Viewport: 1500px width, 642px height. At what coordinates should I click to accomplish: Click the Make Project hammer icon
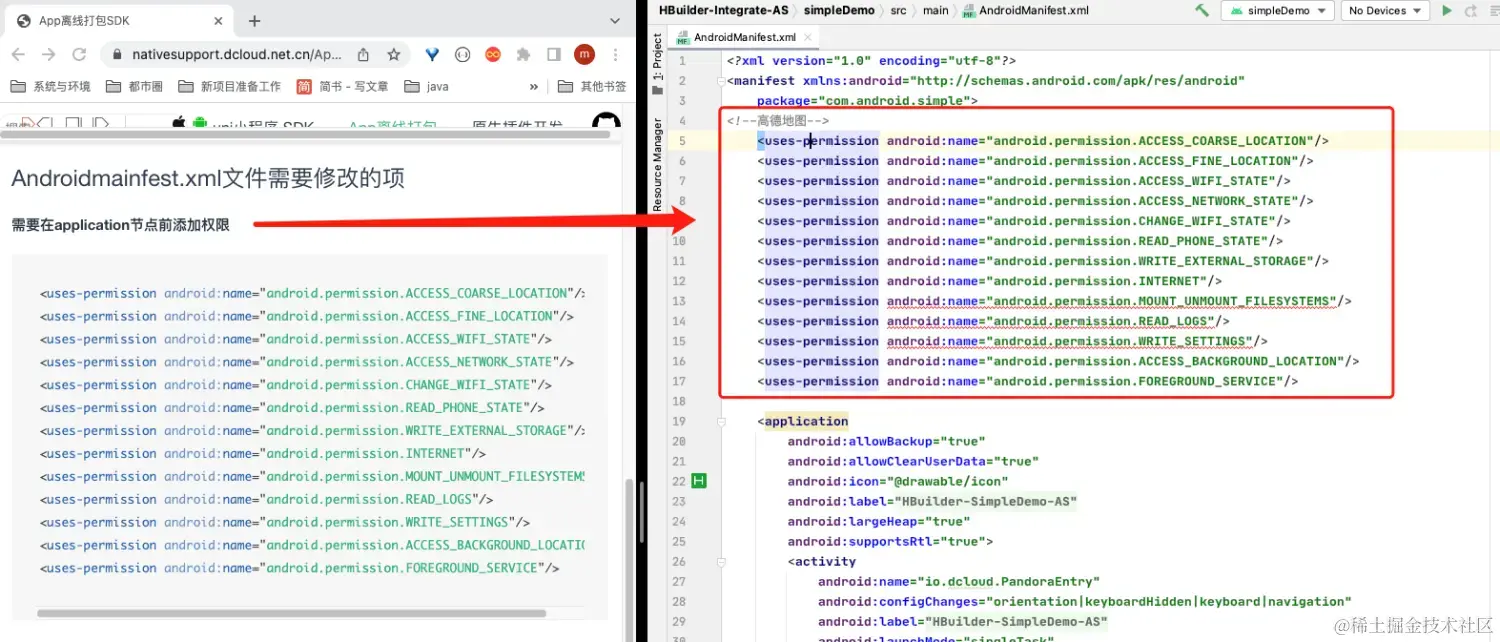coord(1201,10)
